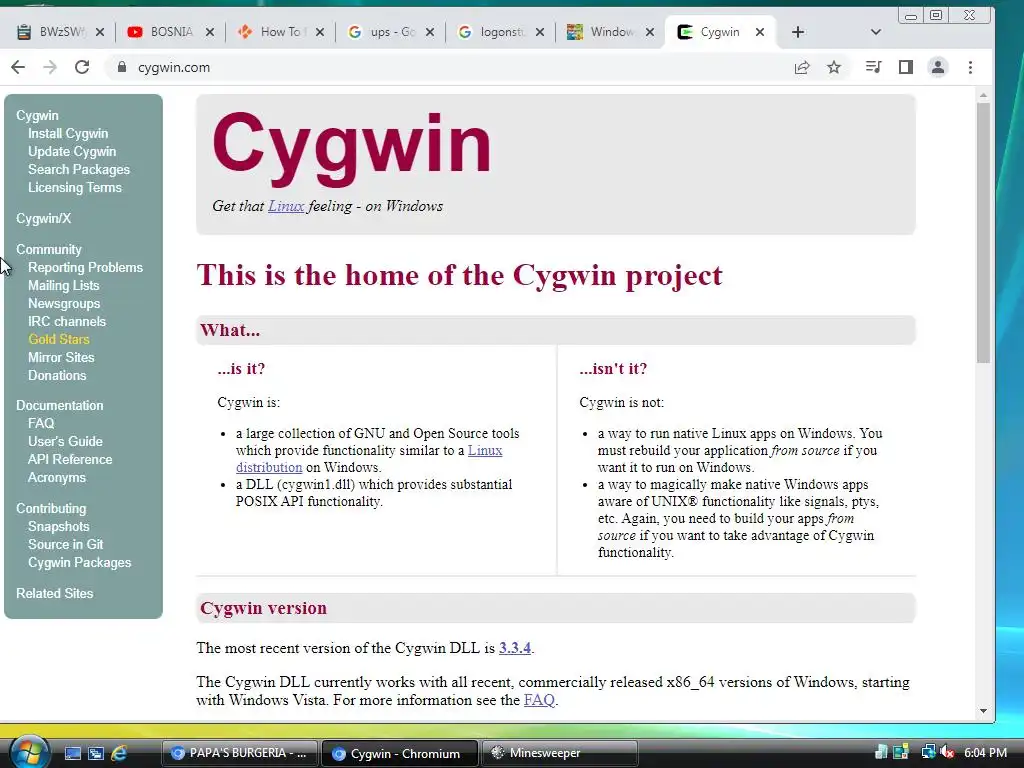This screenshot has height=768, width=1024.
Task: Click the Linux link in the tagline
Action: (286, 206)
